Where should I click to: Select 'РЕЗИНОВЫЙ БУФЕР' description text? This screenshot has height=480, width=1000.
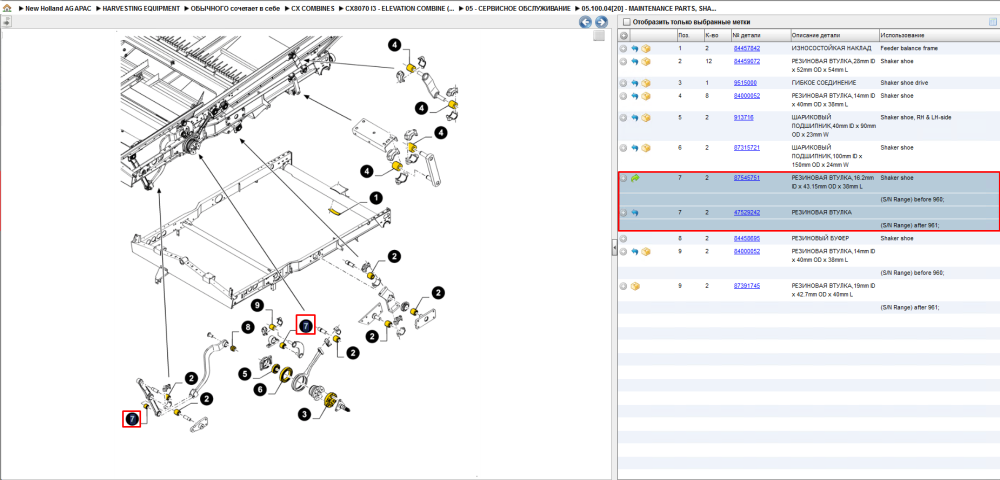point(821,239)
